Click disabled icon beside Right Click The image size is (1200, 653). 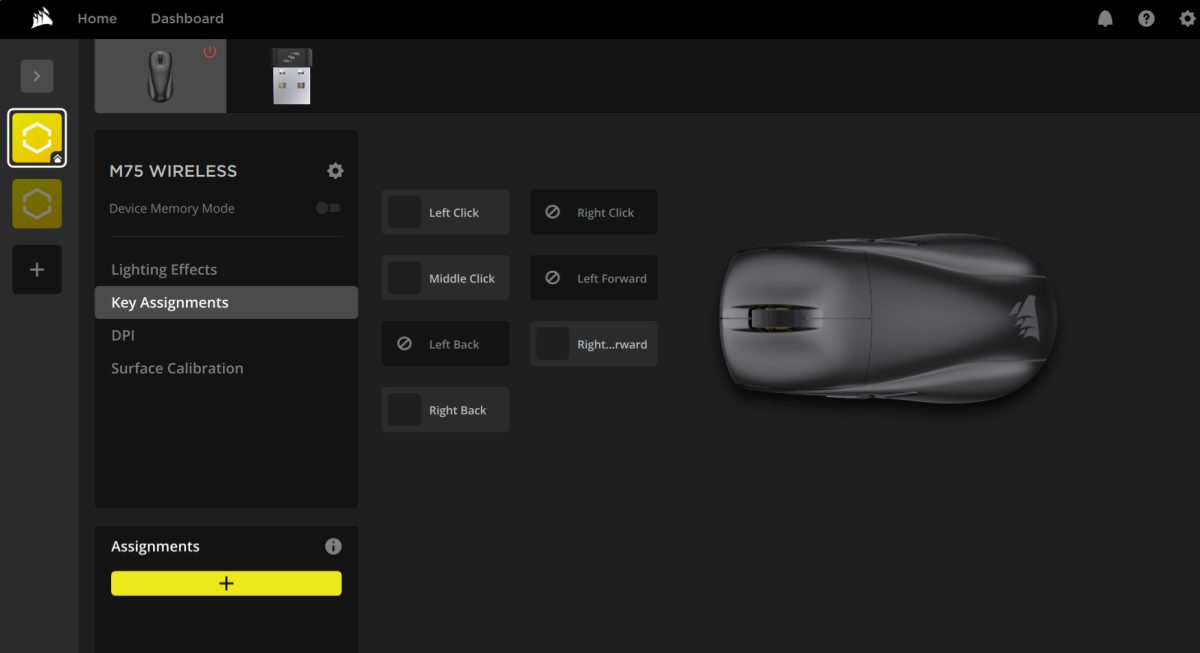click(552, 212)
